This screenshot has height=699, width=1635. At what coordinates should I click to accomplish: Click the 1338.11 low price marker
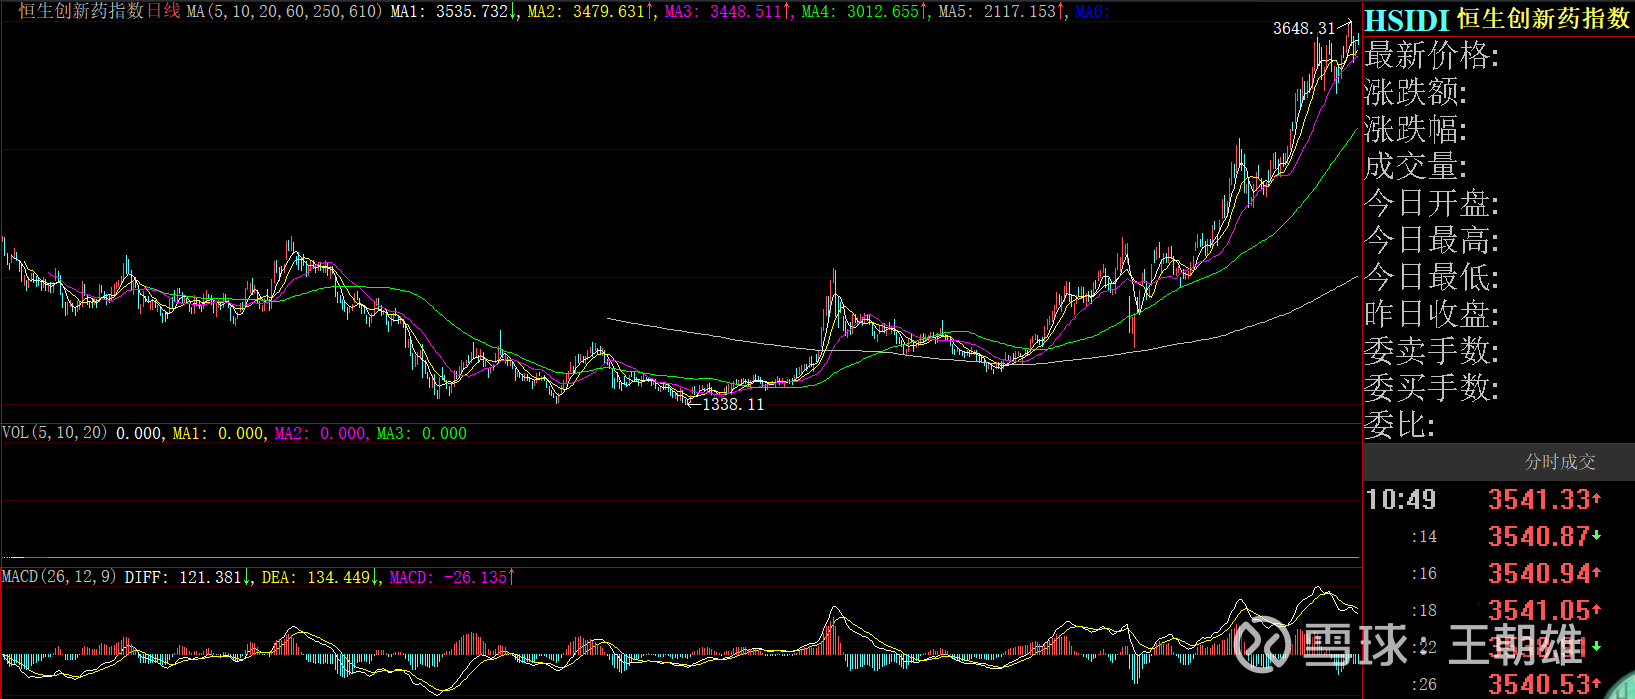(732, 405)
